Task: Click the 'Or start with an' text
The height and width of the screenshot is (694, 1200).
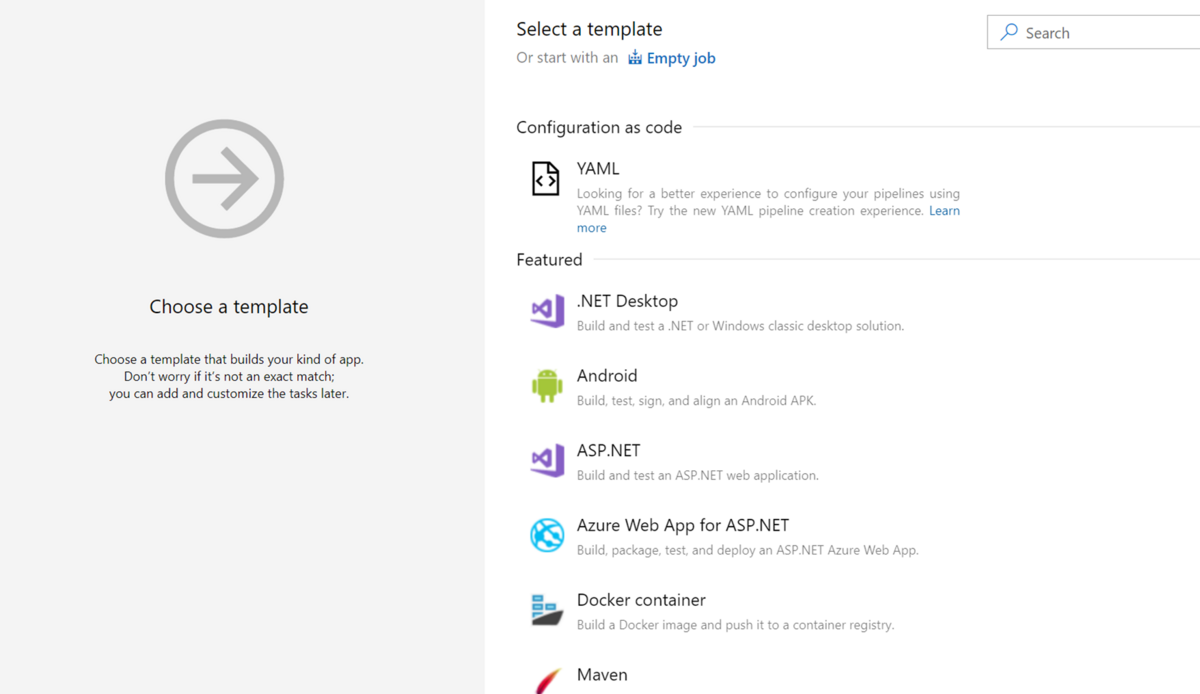Action: coord(567,58)
